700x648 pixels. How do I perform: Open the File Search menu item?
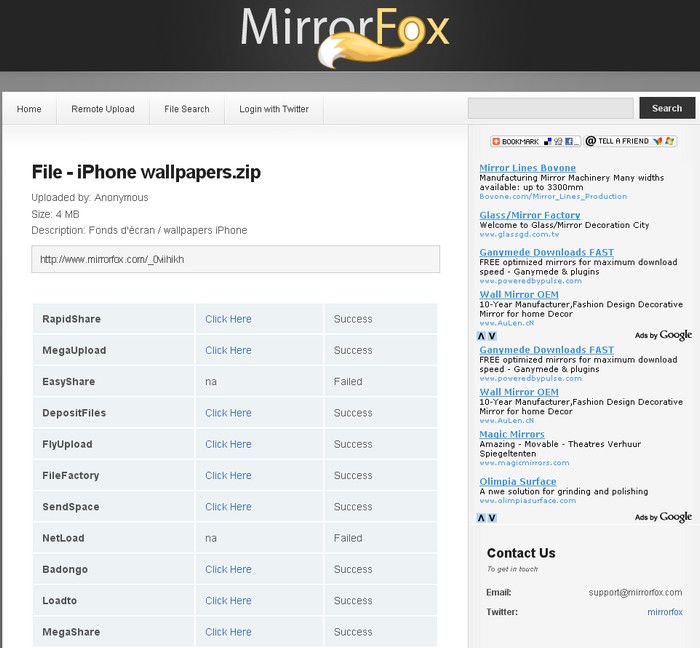[187, 109]
